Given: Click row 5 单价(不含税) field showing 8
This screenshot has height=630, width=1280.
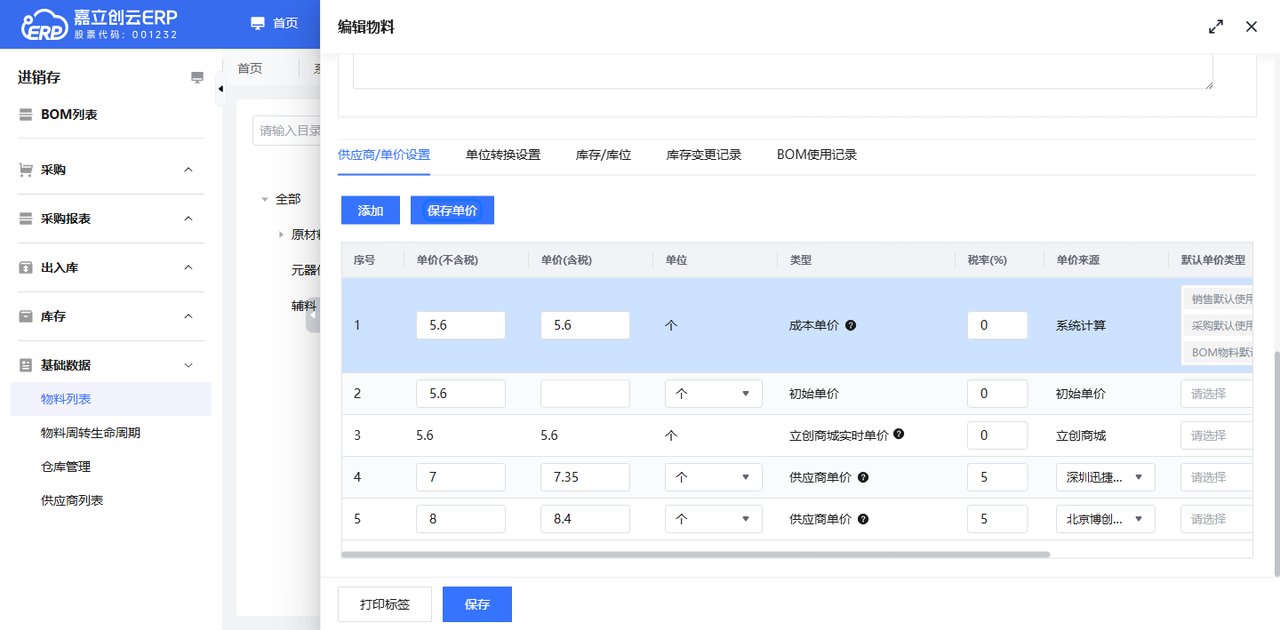Looking at the screenshot, I should point(461,519).
